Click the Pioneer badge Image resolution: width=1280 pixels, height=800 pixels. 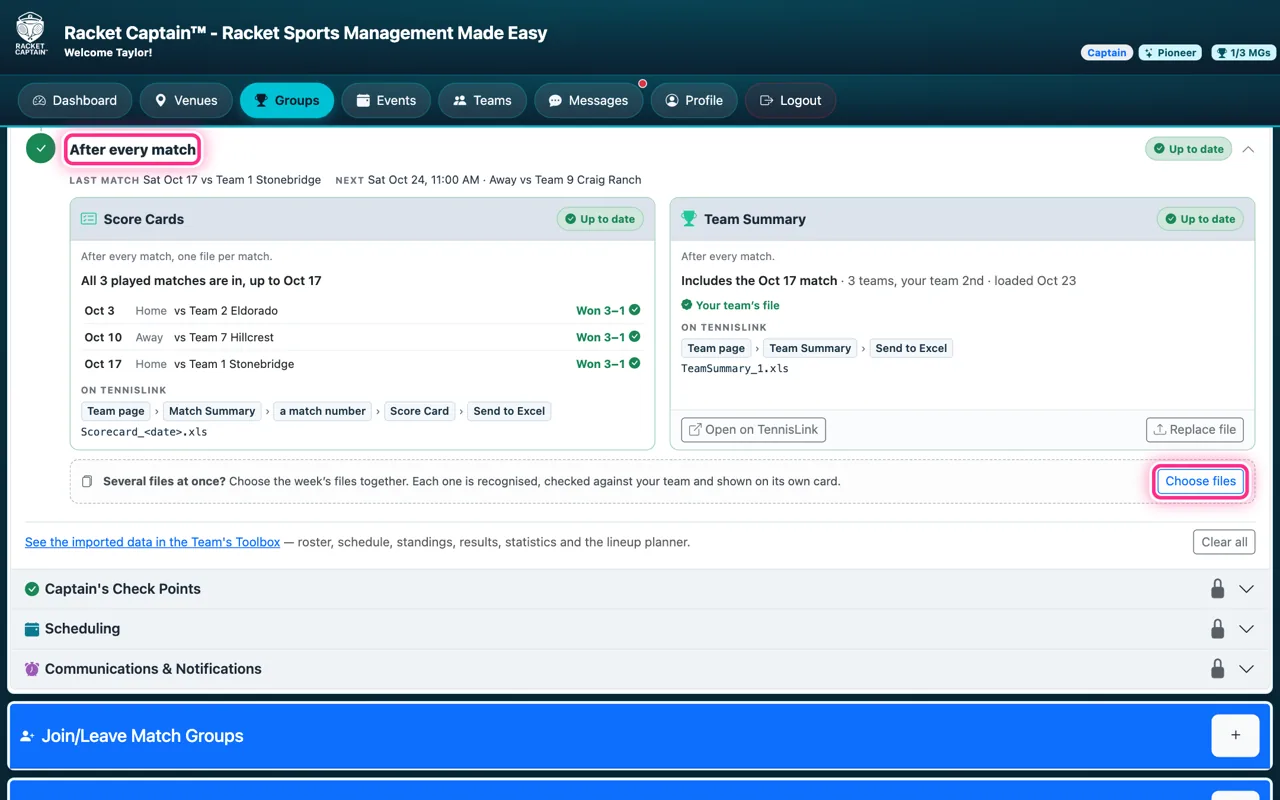(x=1170, y=53)
